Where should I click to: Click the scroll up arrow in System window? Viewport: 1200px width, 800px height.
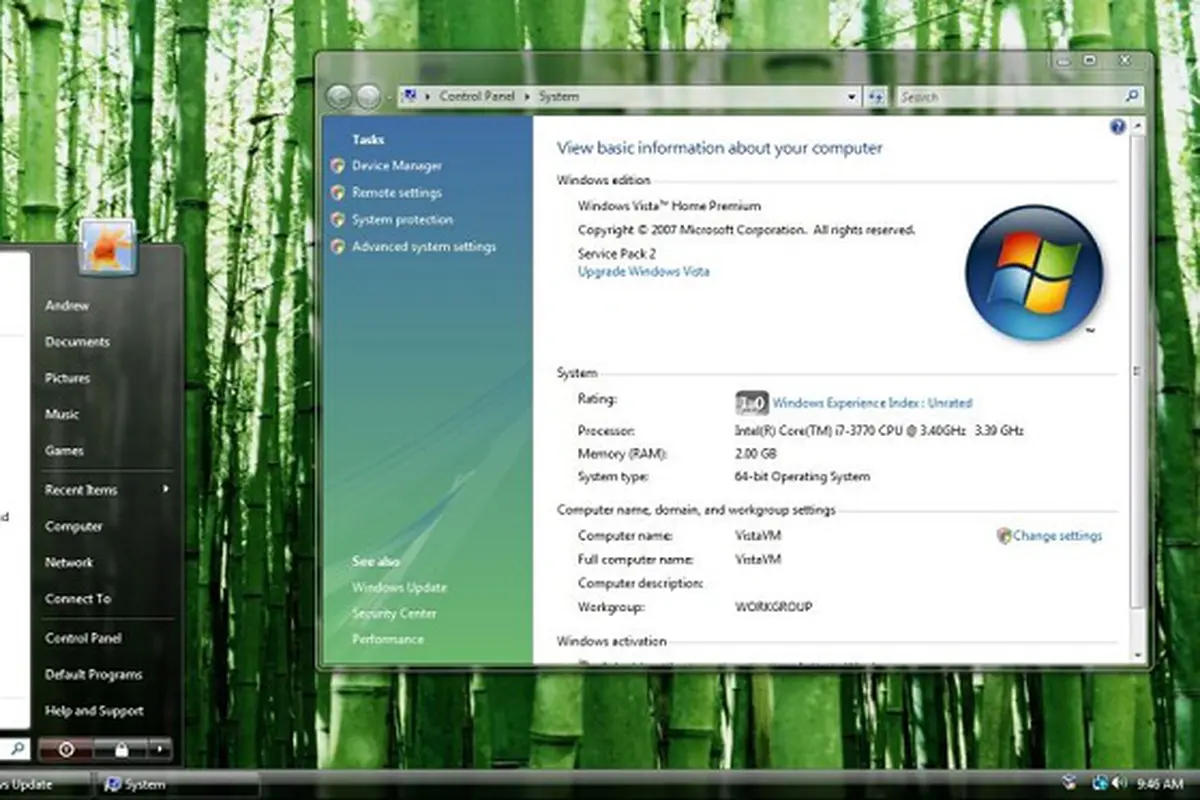1136,126
